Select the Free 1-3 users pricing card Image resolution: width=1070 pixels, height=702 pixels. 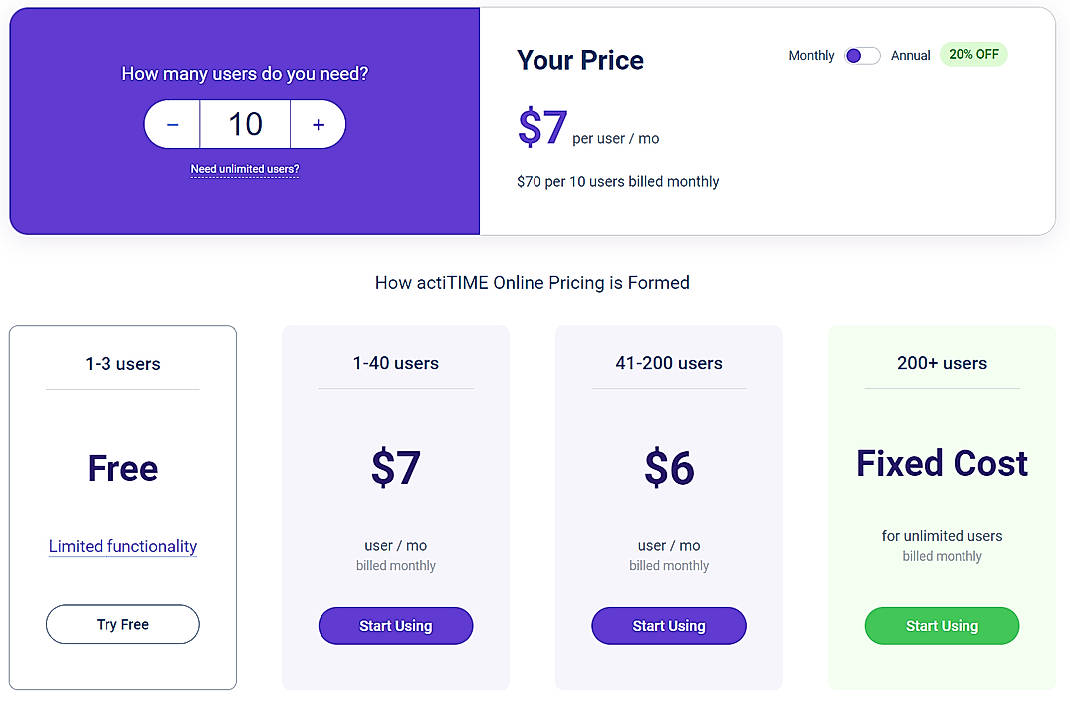122,468
